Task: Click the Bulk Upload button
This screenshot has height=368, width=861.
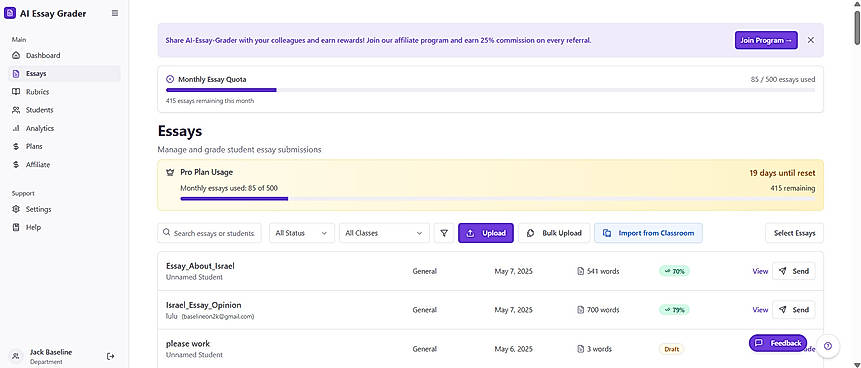Action: [554, 233]
